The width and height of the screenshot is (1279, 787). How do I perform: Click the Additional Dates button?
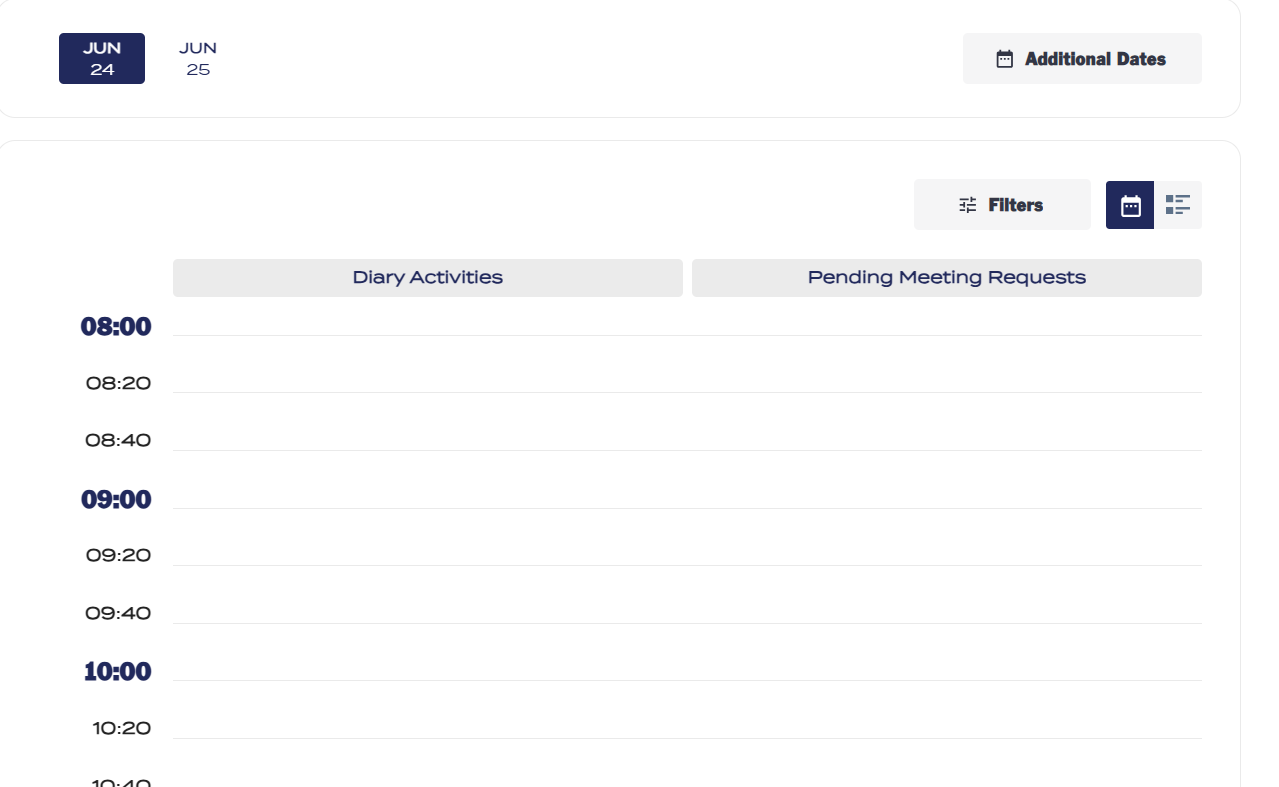click(1082, 58)
